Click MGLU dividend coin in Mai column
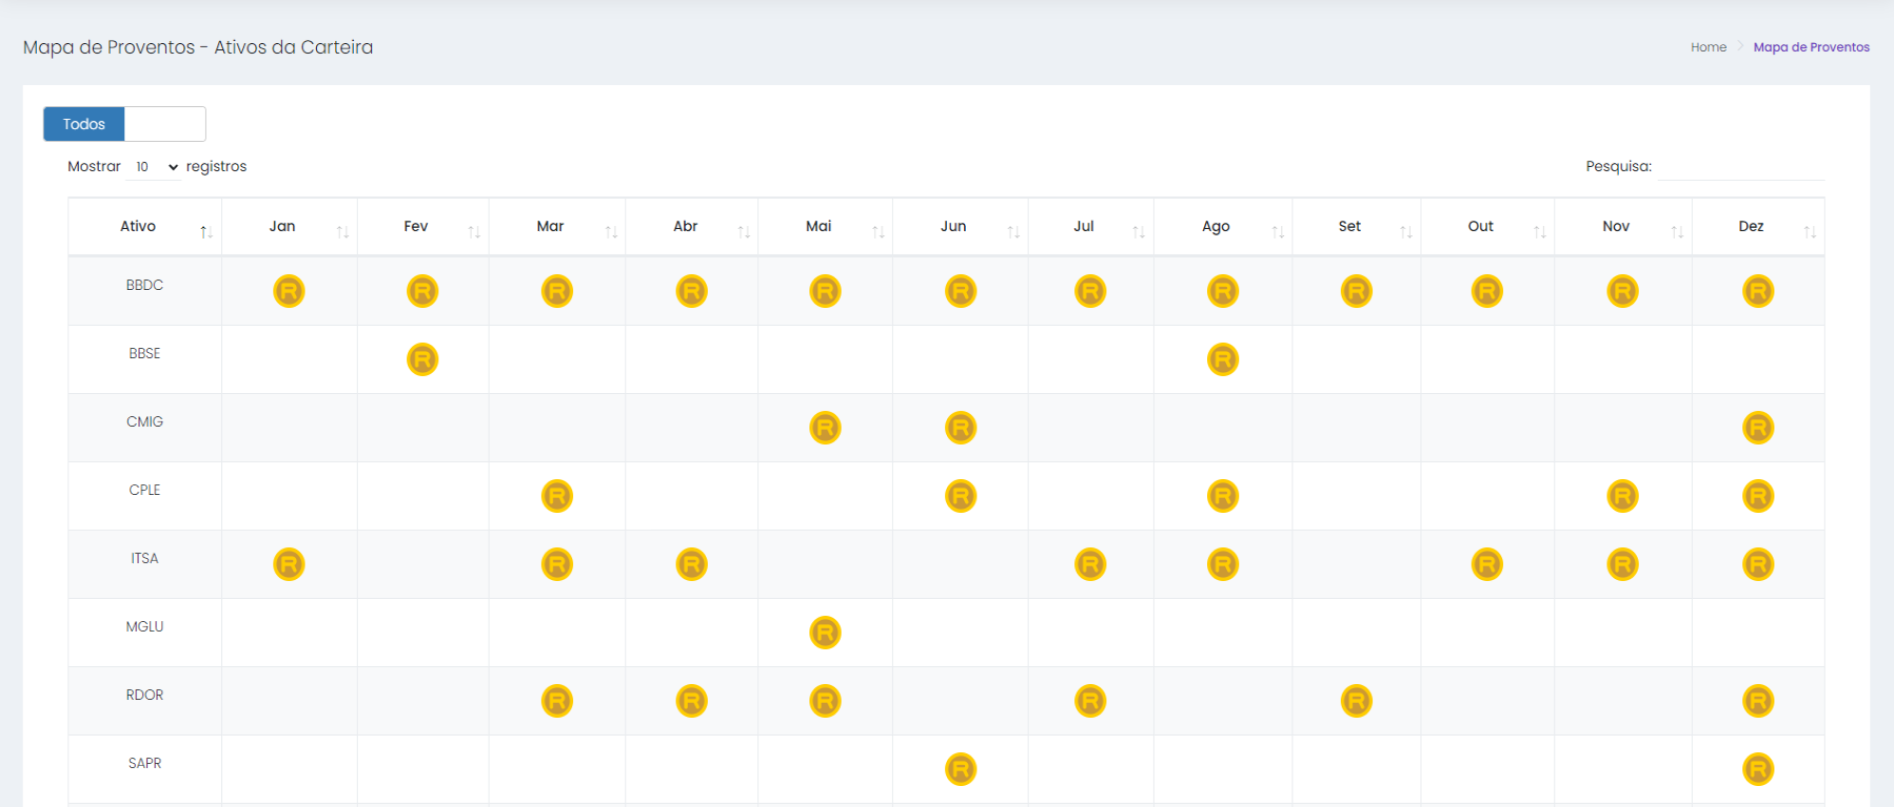This screenshot has height=807, width=1894. pyautogui.click(x=825, y=633)
